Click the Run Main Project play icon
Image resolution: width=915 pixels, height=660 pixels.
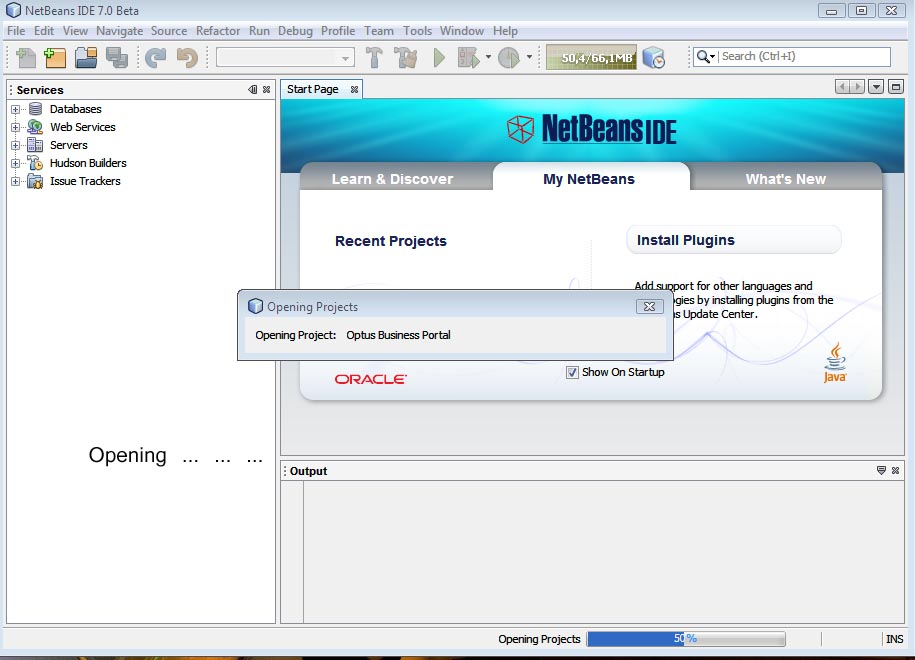pyautogui.click(x=439, y=58)
